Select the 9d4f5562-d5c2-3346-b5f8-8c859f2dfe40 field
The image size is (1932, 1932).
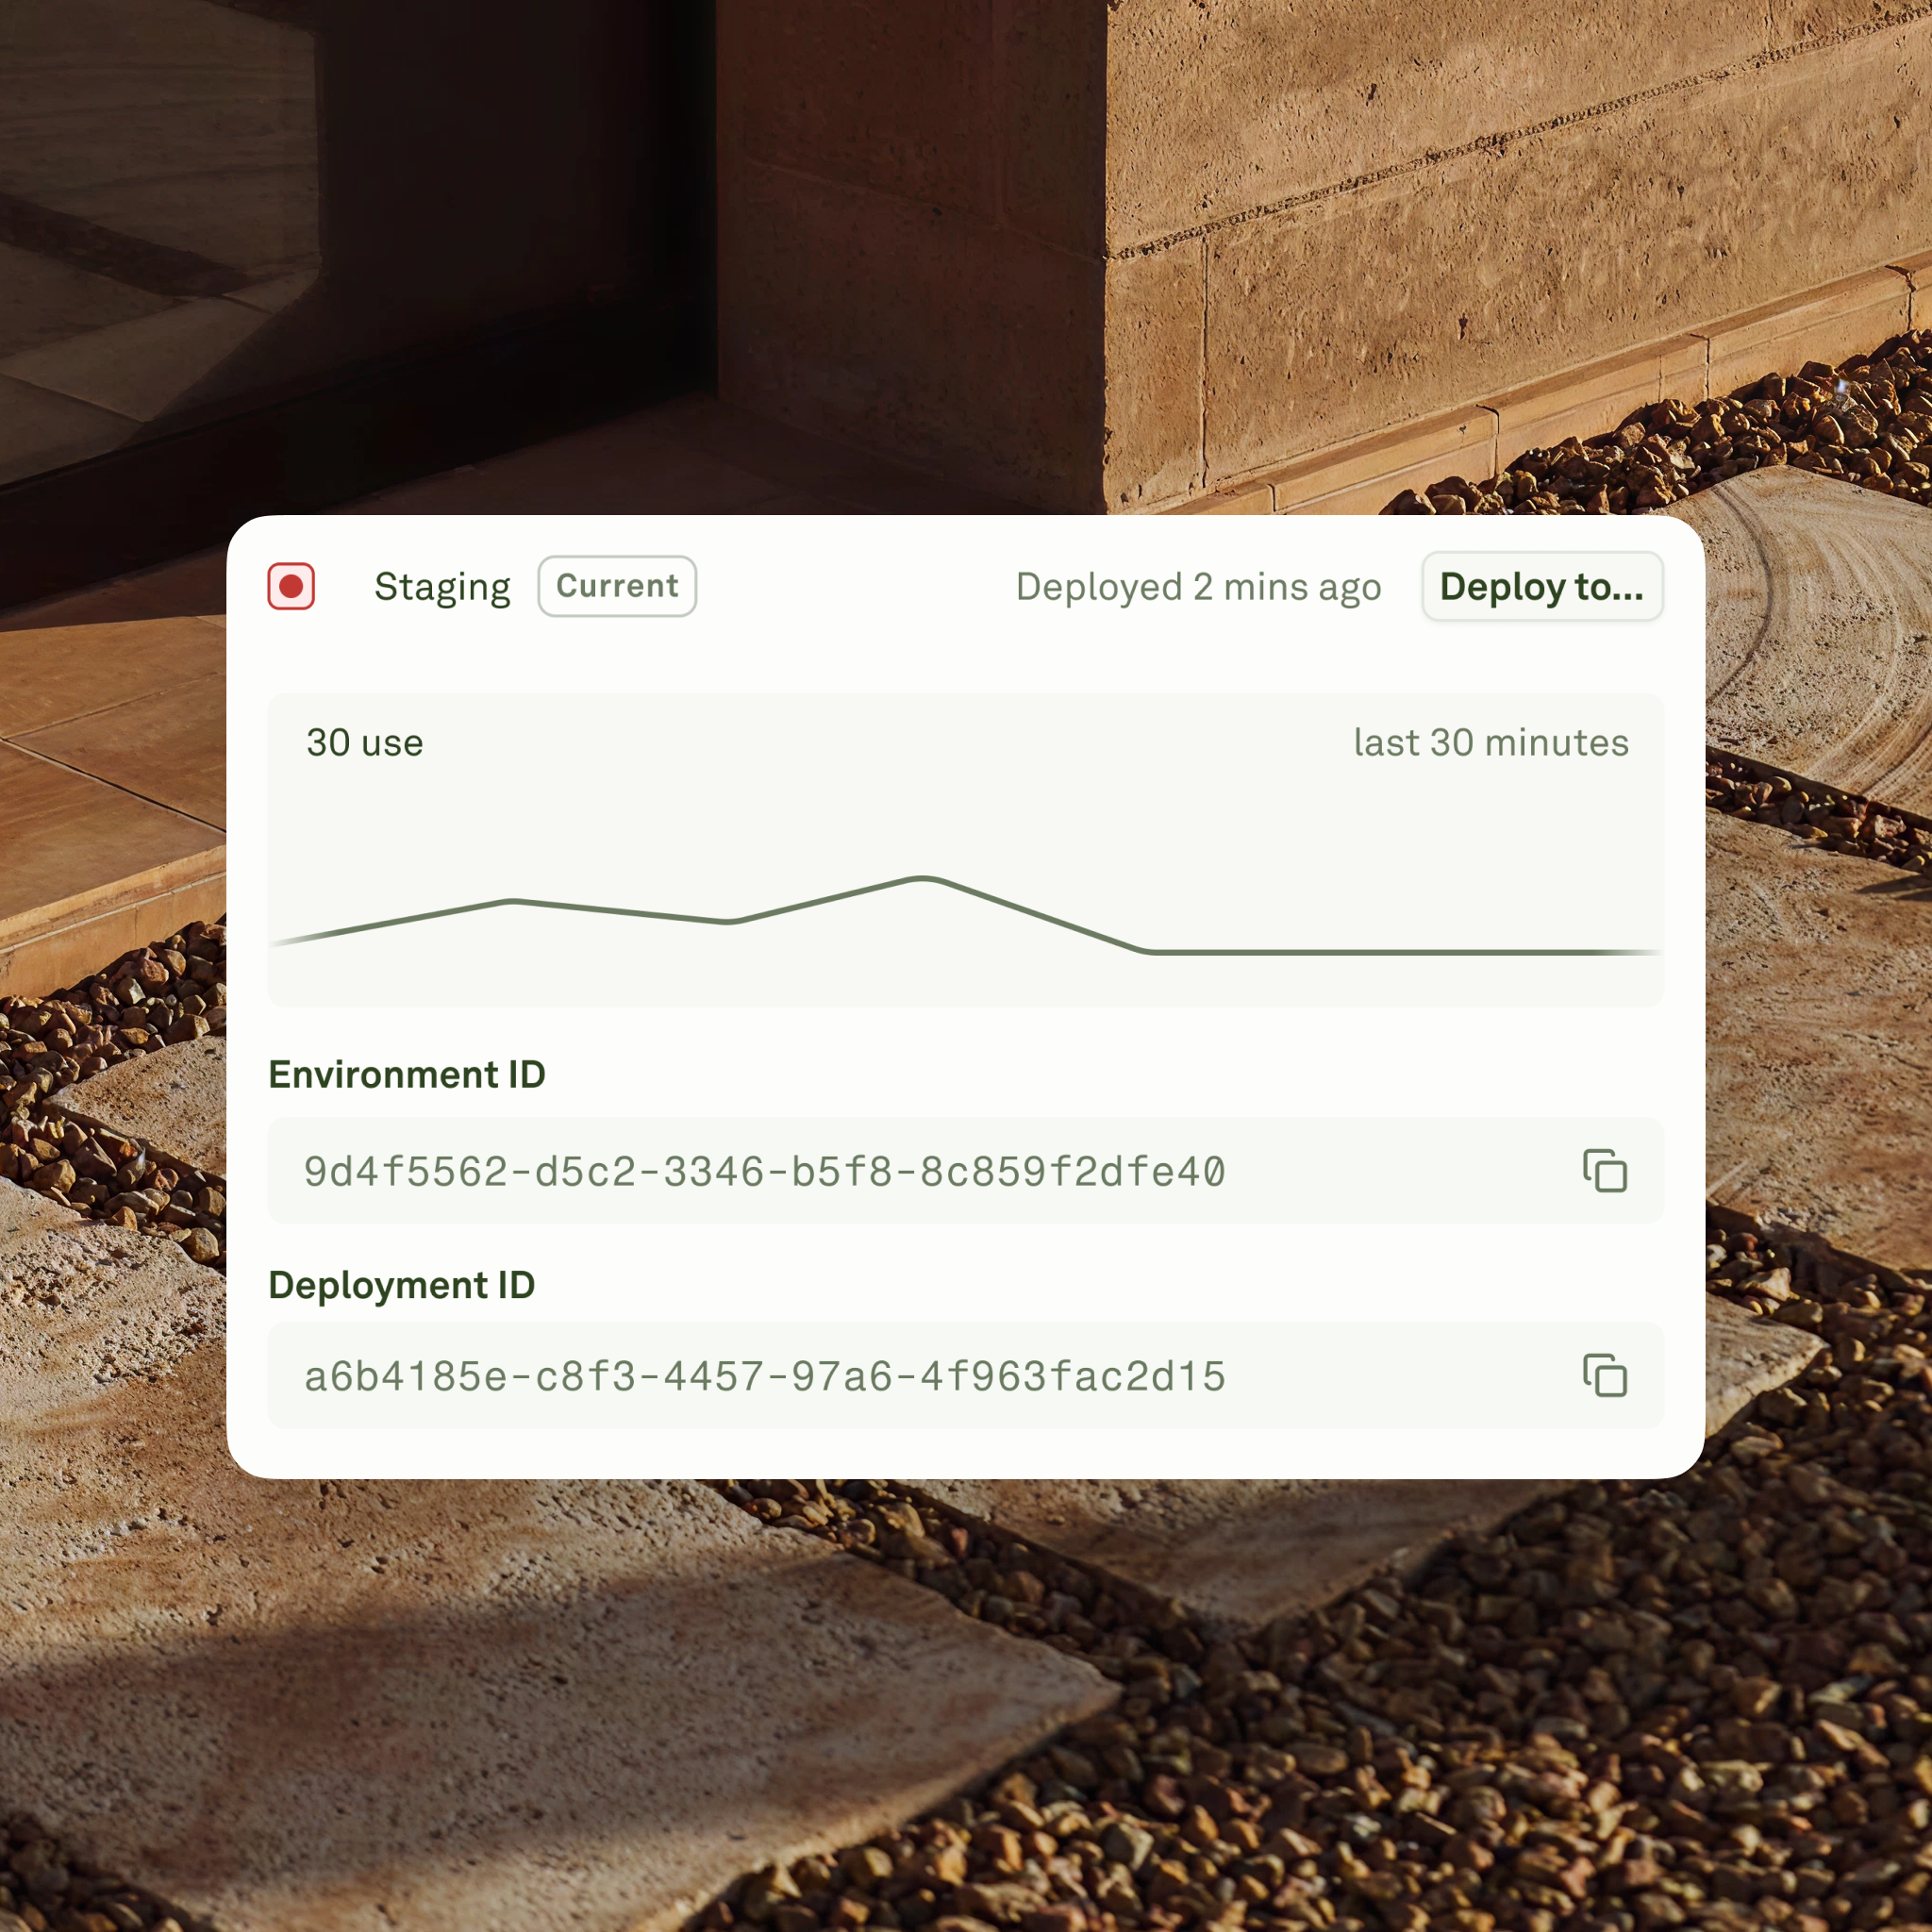(966, 1171)
